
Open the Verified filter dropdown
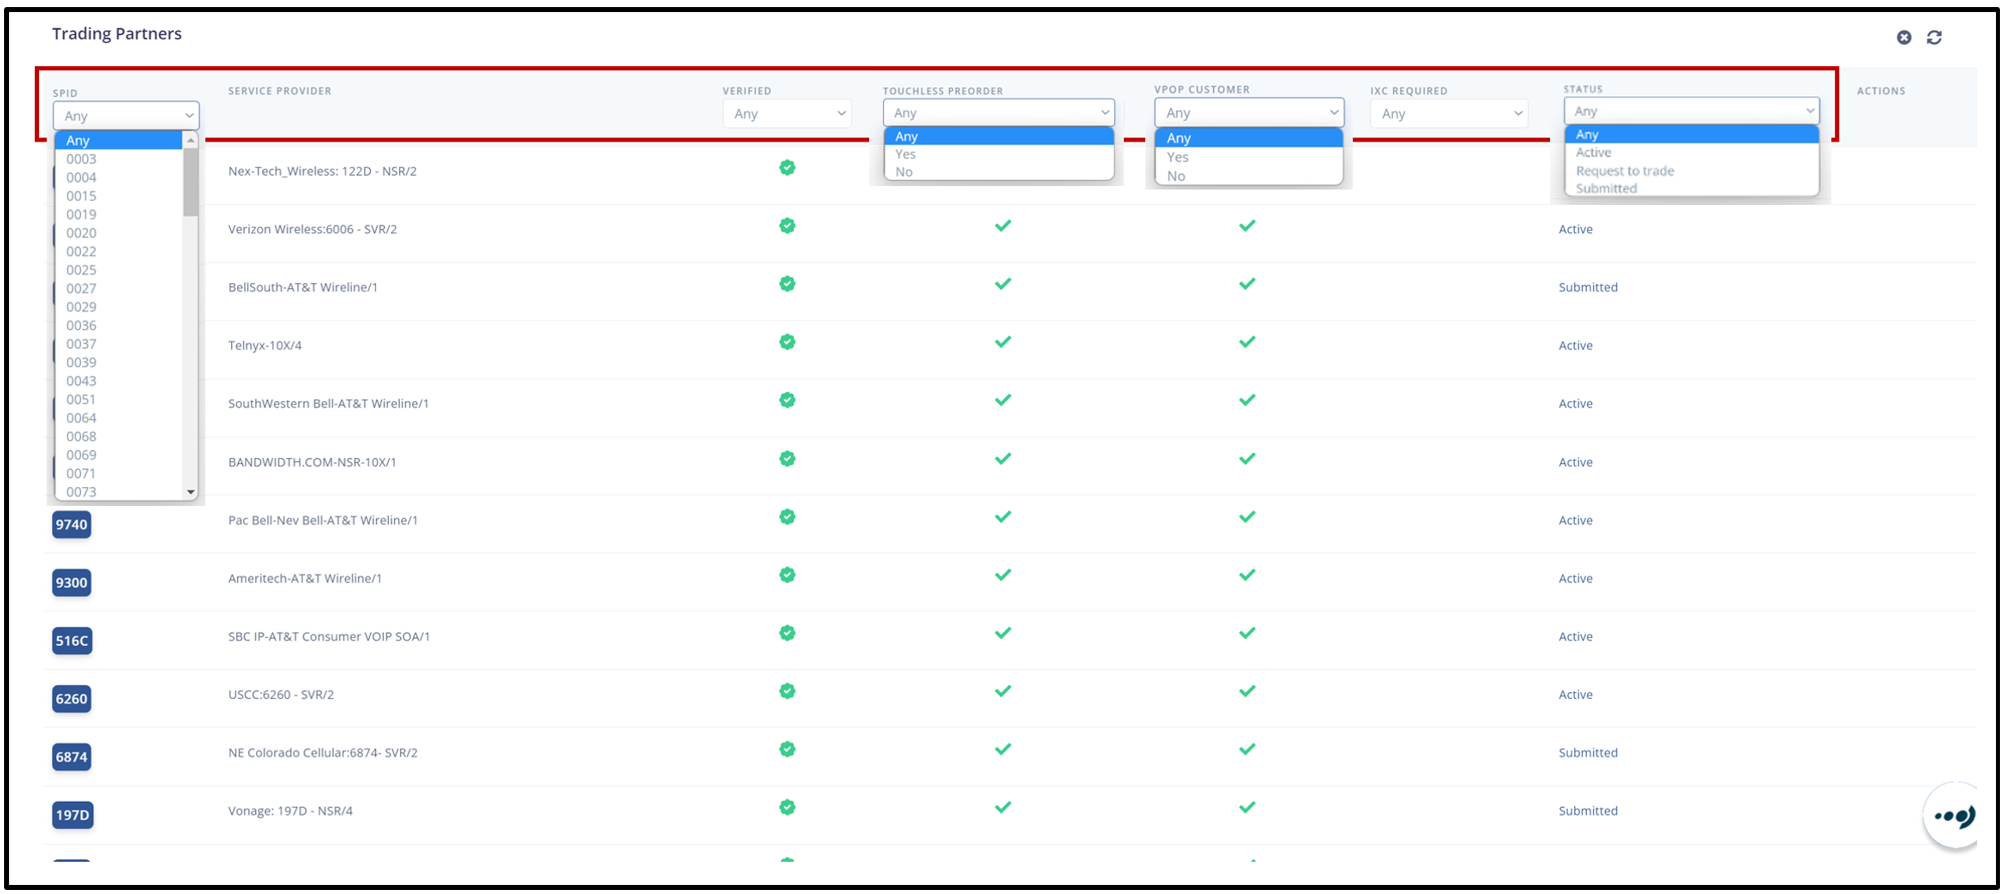coord(787,114)
